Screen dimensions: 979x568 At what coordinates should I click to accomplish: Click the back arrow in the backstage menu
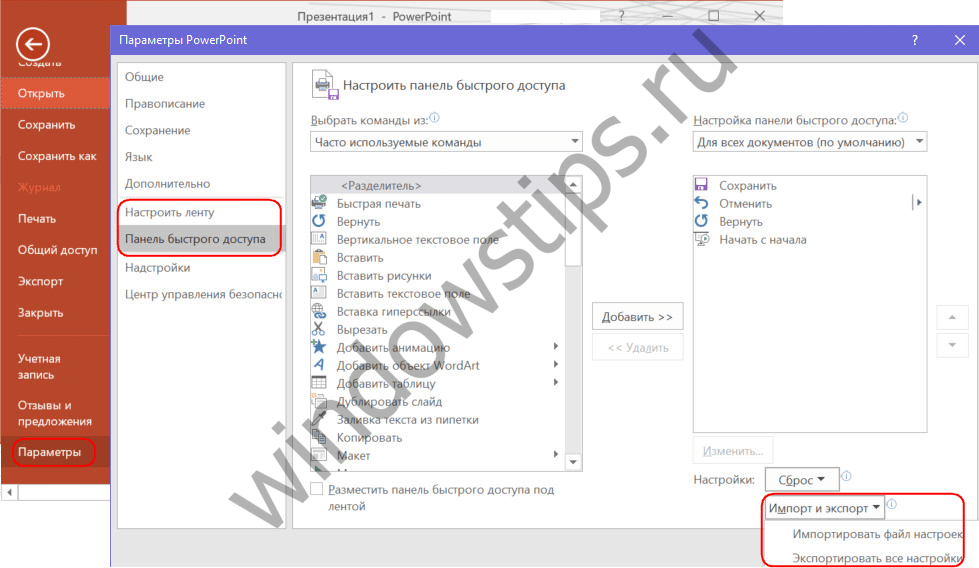click(33, 44)
